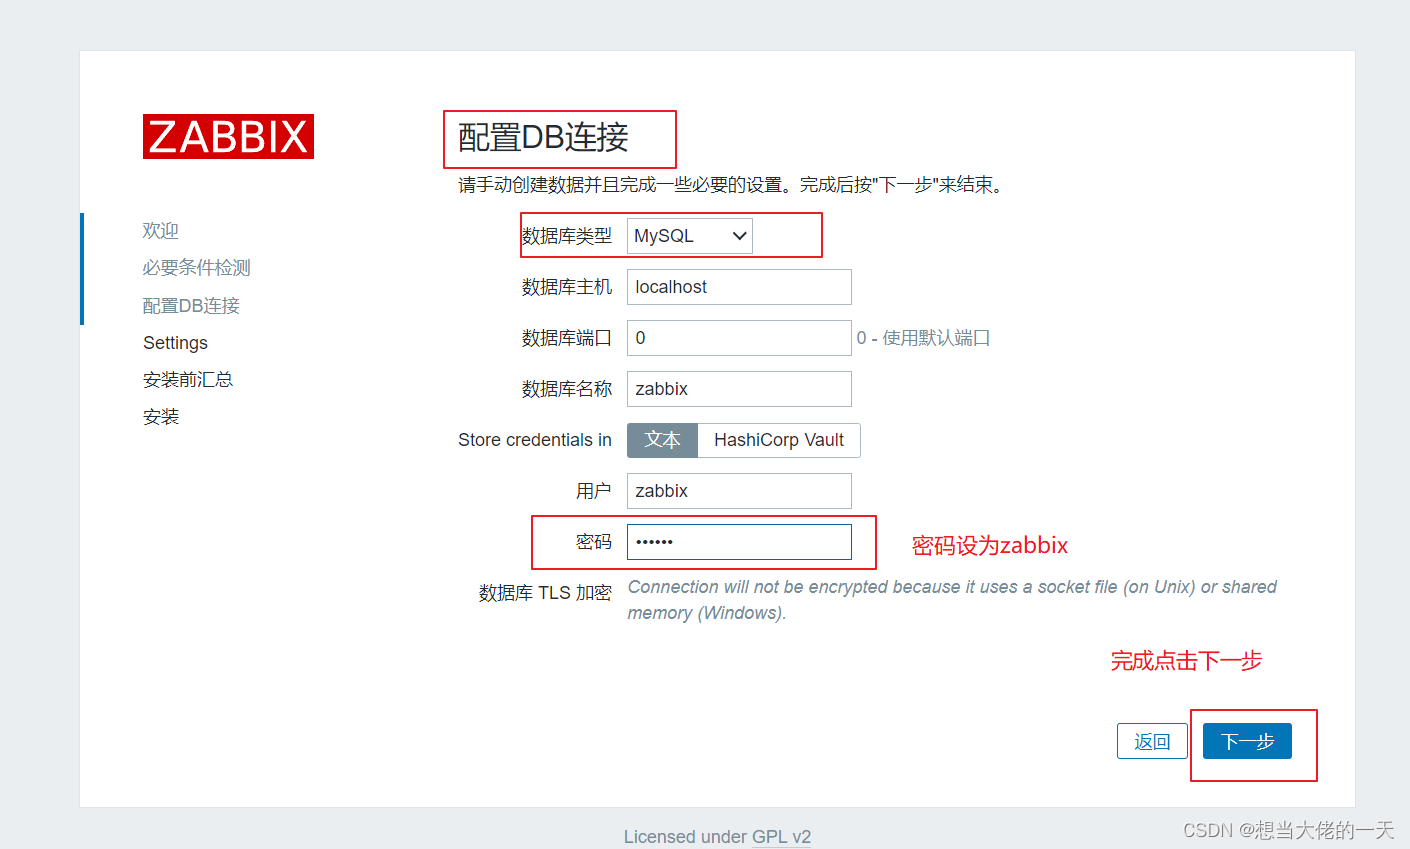Select the 安装 step in the sidebar

click(161, 417)
